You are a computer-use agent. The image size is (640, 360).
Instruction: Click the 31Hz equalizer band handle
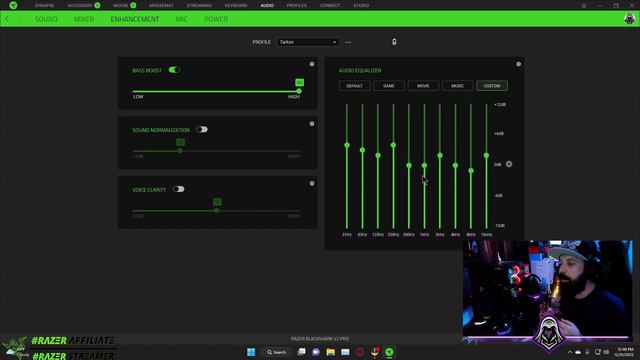[x=347, y=145]
